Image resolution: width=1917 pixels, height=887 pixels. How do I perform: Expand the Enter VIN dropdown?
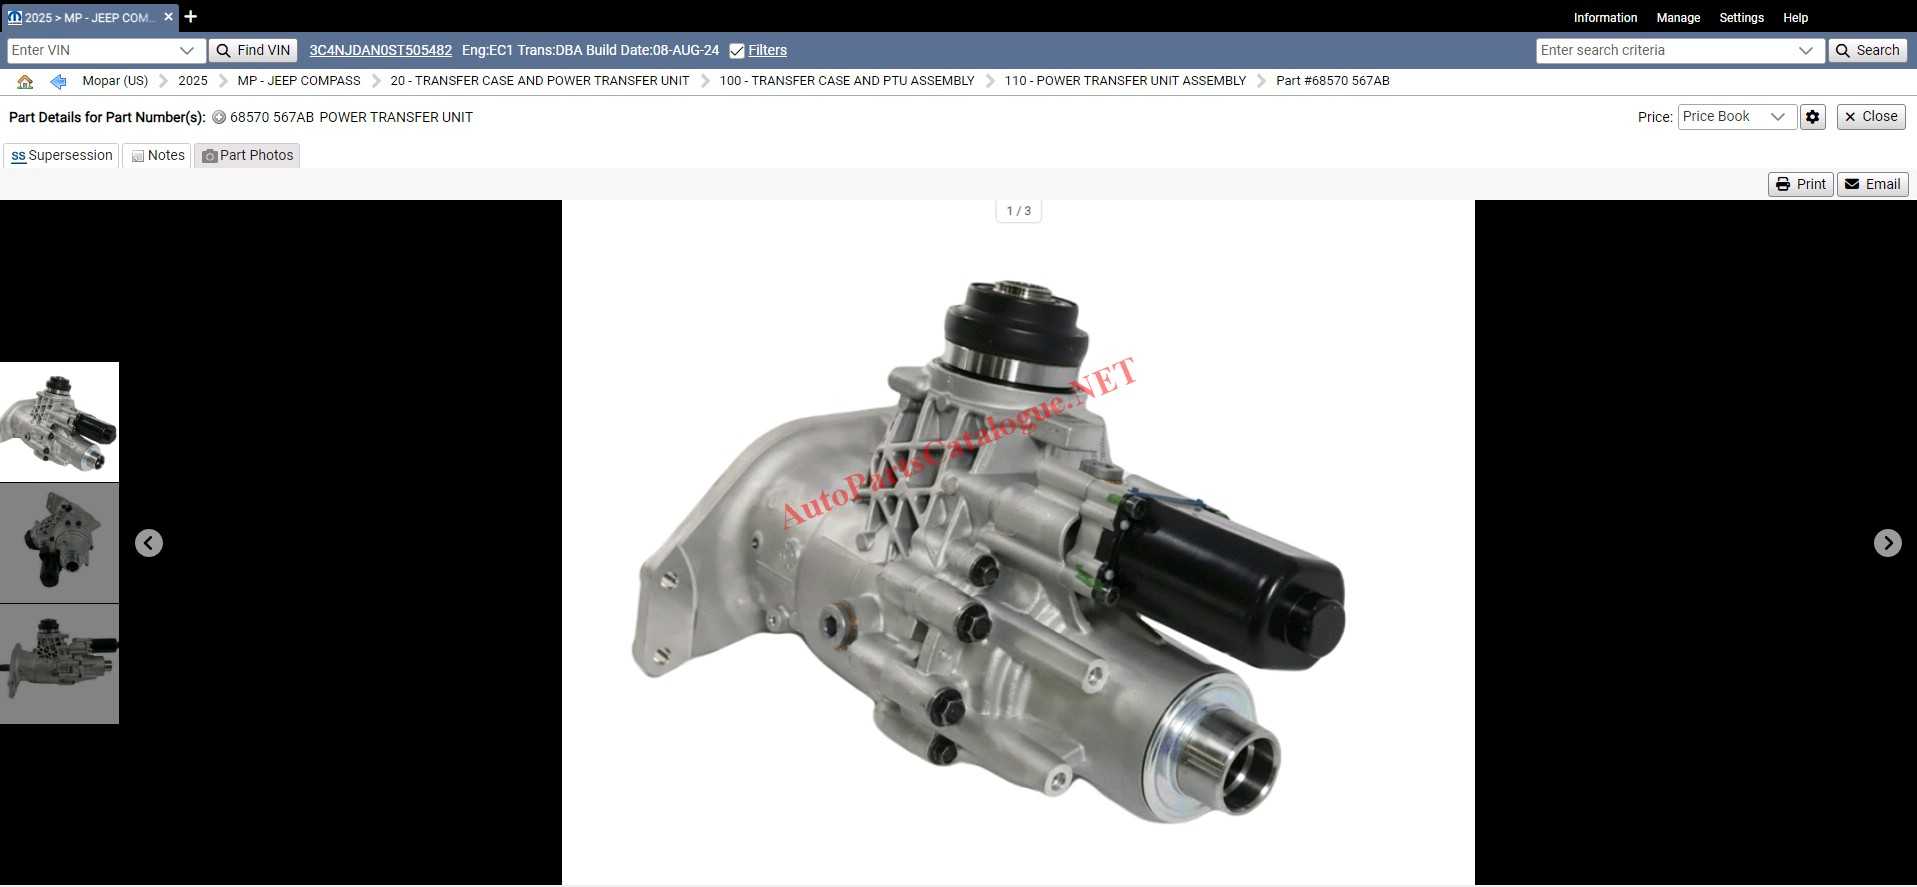[x=186, y=51]
